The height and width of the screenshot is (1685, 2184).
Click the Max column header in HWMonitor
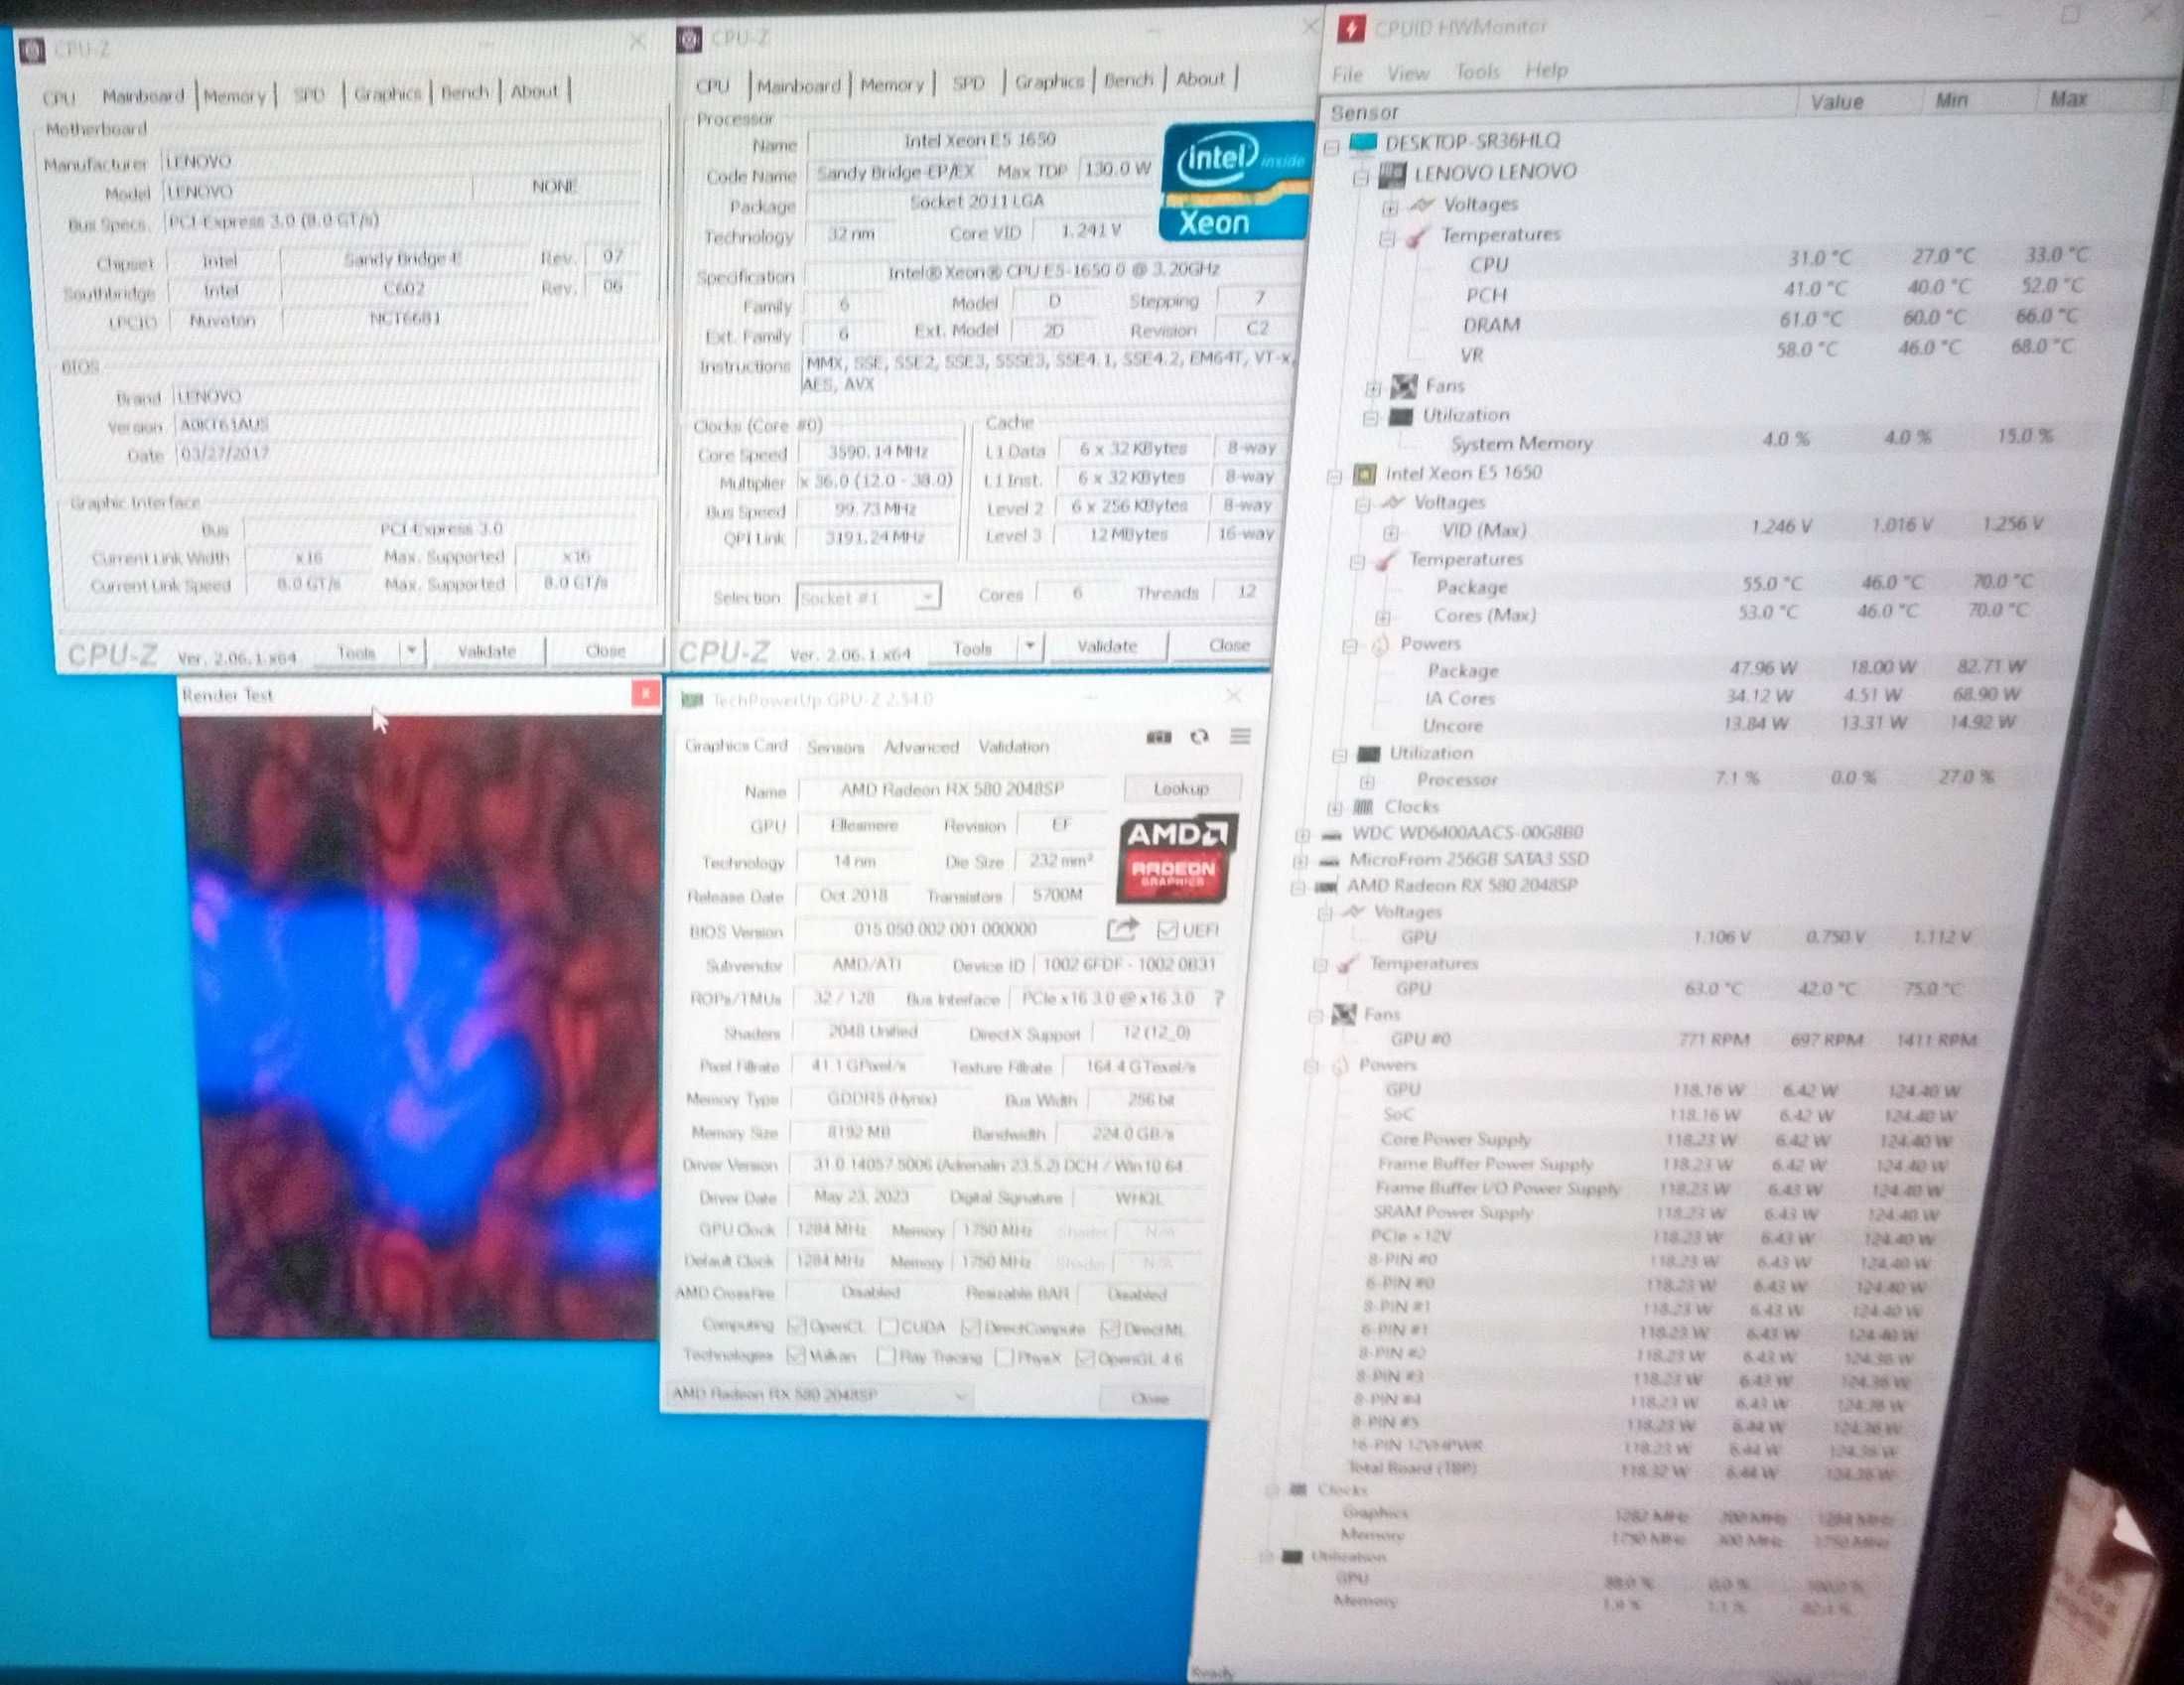click(2067, 99)
